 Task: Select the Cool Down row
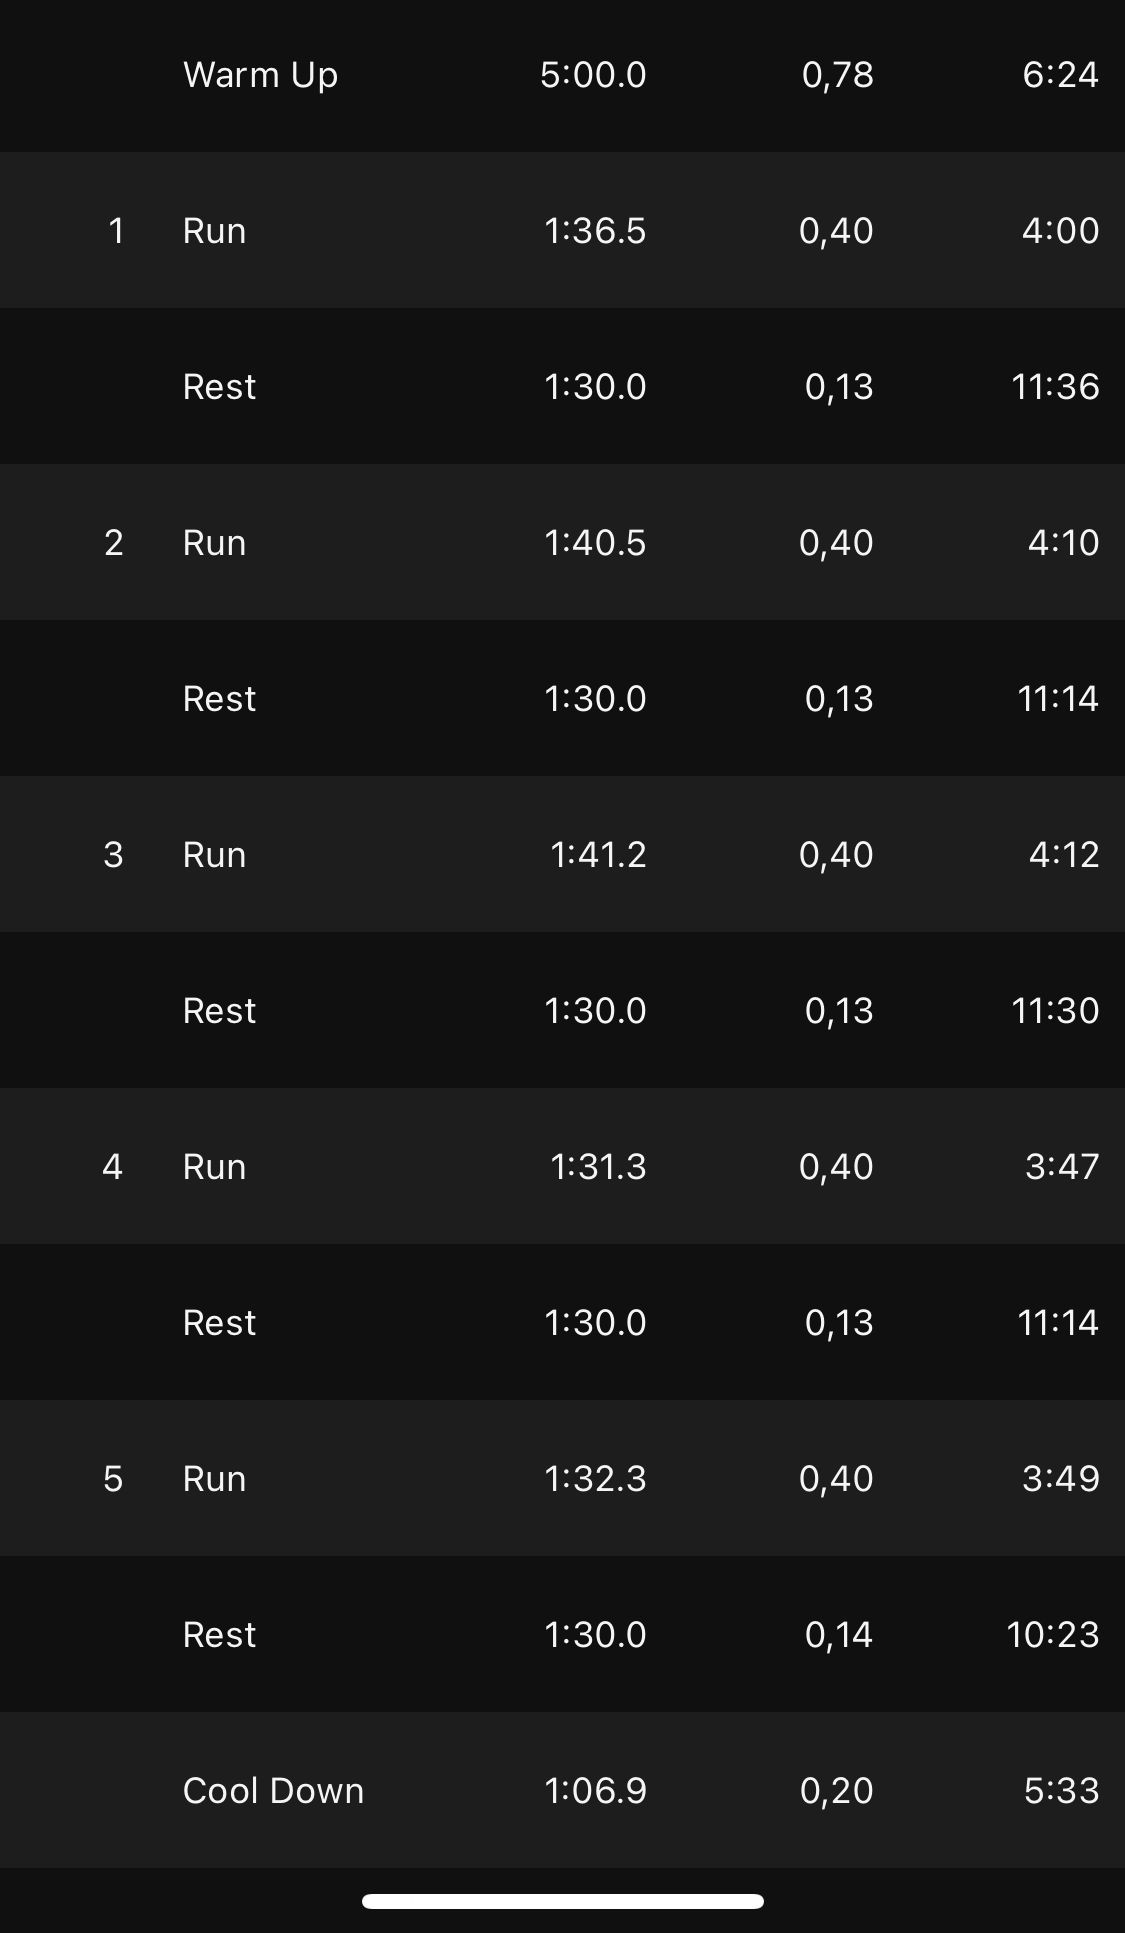point(562,1790)
